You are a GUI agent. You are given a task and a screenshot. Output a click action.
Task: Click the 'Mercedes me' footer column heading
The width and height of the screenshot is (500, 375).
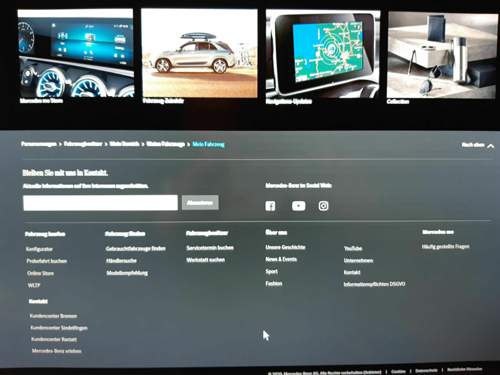[438, 232]
